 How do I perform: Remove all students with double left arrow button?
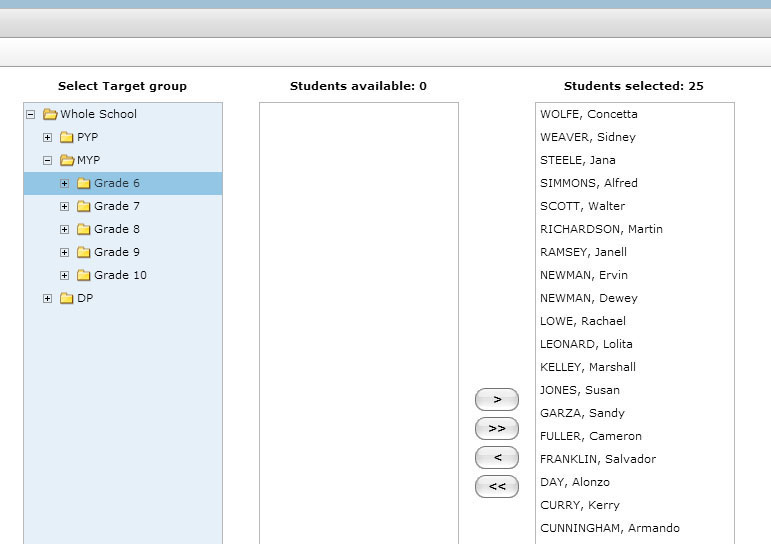coord(497,486)
